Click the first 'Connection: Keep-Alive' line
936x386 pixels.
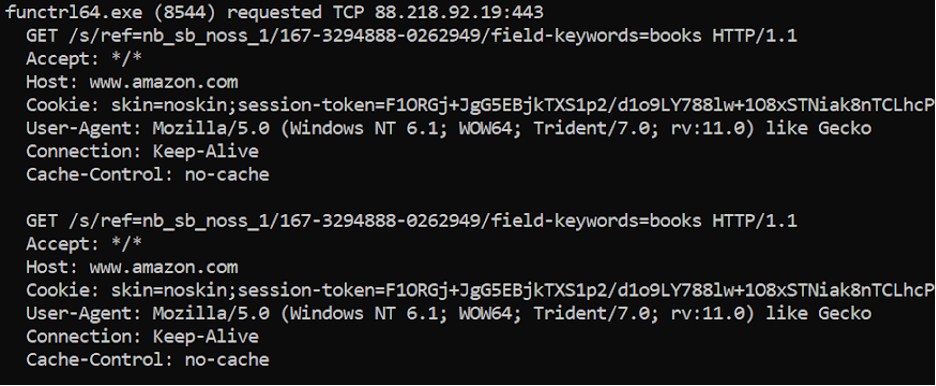(142, 152)
